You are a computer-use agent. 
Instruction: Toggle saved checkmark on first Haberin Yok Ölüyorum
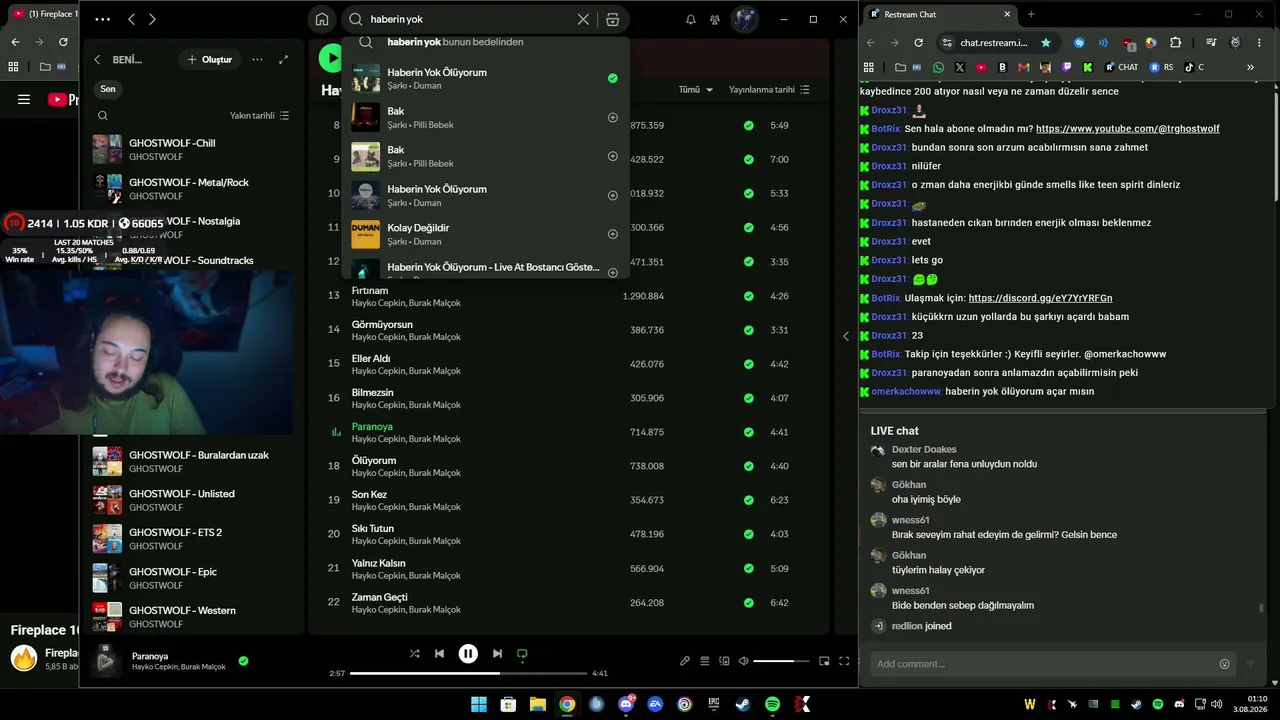pos(613,78)
